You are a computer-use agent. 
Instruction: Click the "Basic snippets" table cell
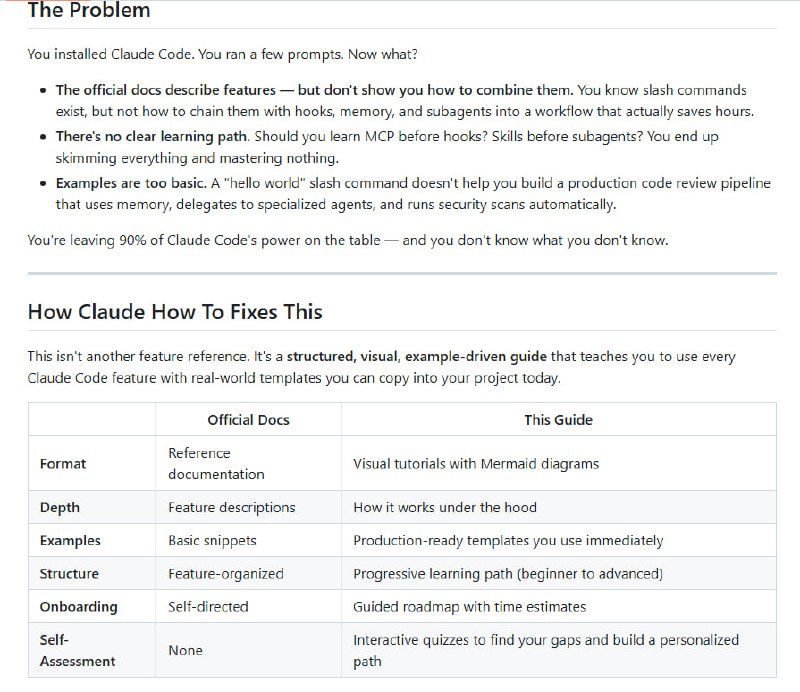212,540
